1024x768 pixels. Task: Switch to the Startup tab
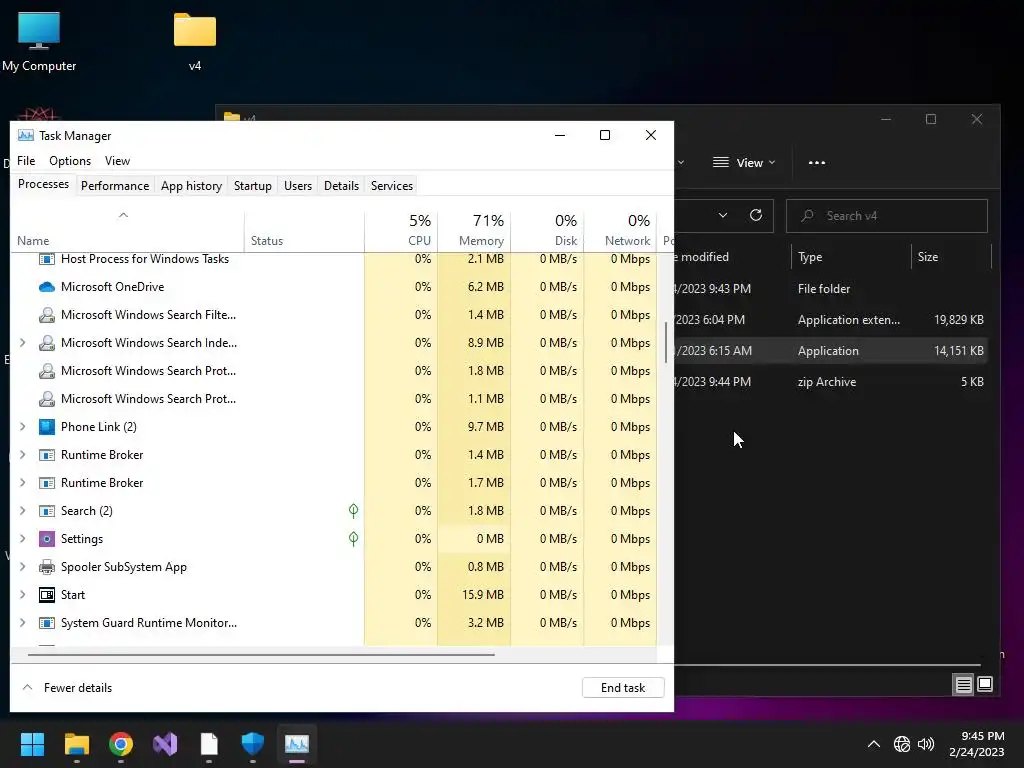253,186
